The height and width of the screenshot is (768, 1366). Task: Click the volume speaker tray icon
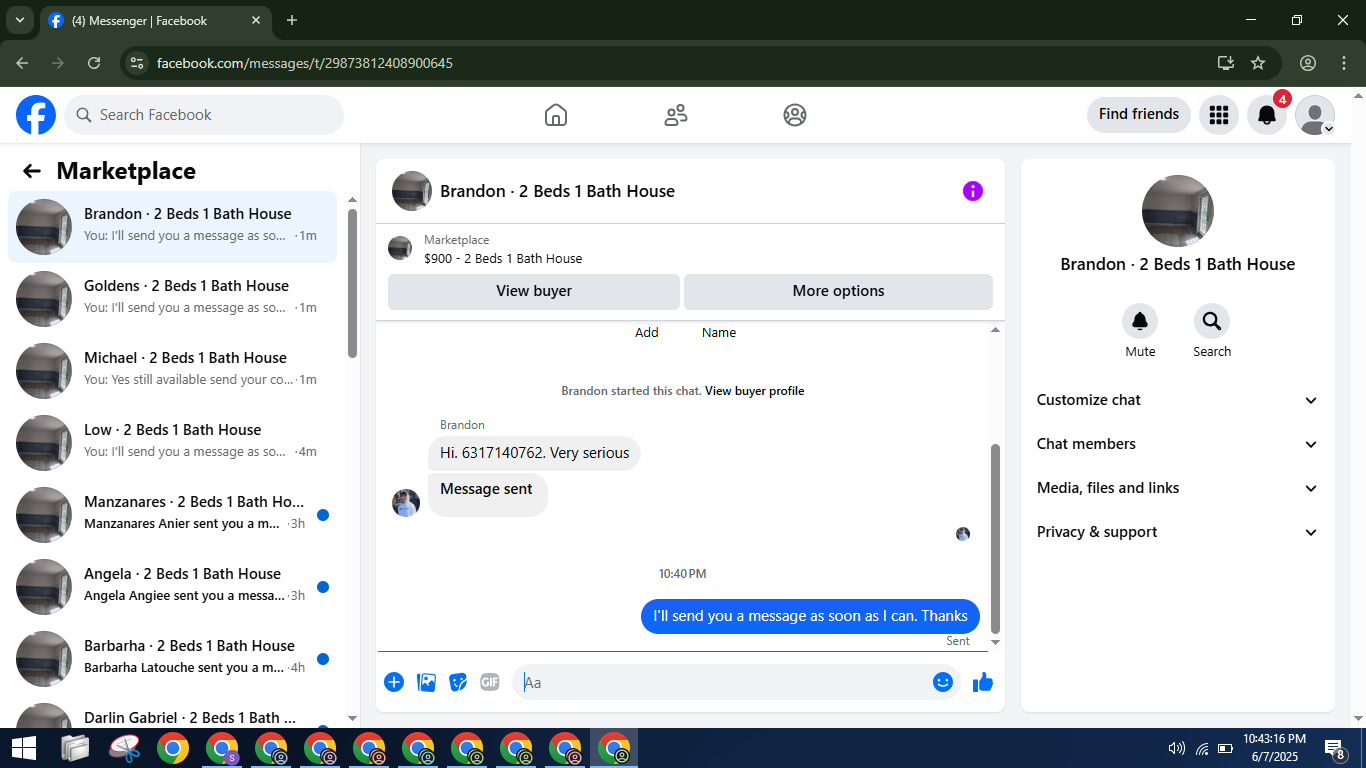coord(1176,748)
